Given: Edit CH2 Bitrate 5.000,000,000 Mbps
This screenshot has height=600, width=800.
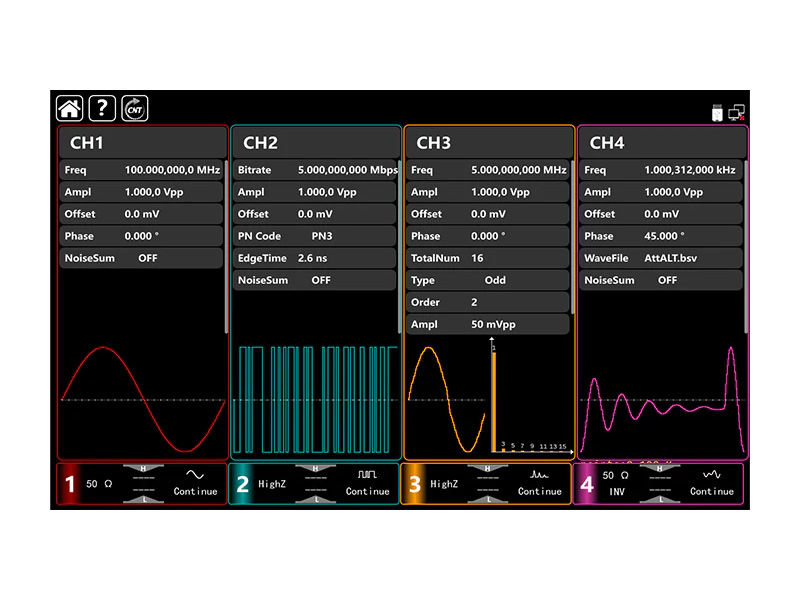Looking at the screenshot, I should point(314,170).
